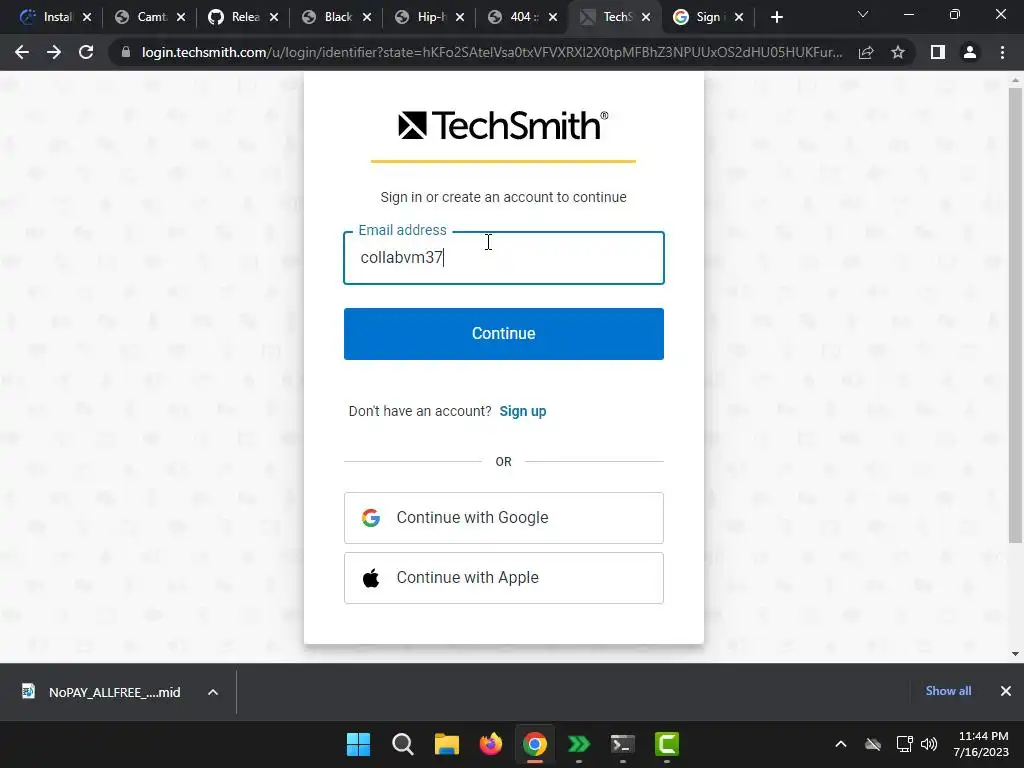The height and width of the screenshot is (768, 1024).
Task: Click the cloud sync tray icon
Action: coord(872,744)
